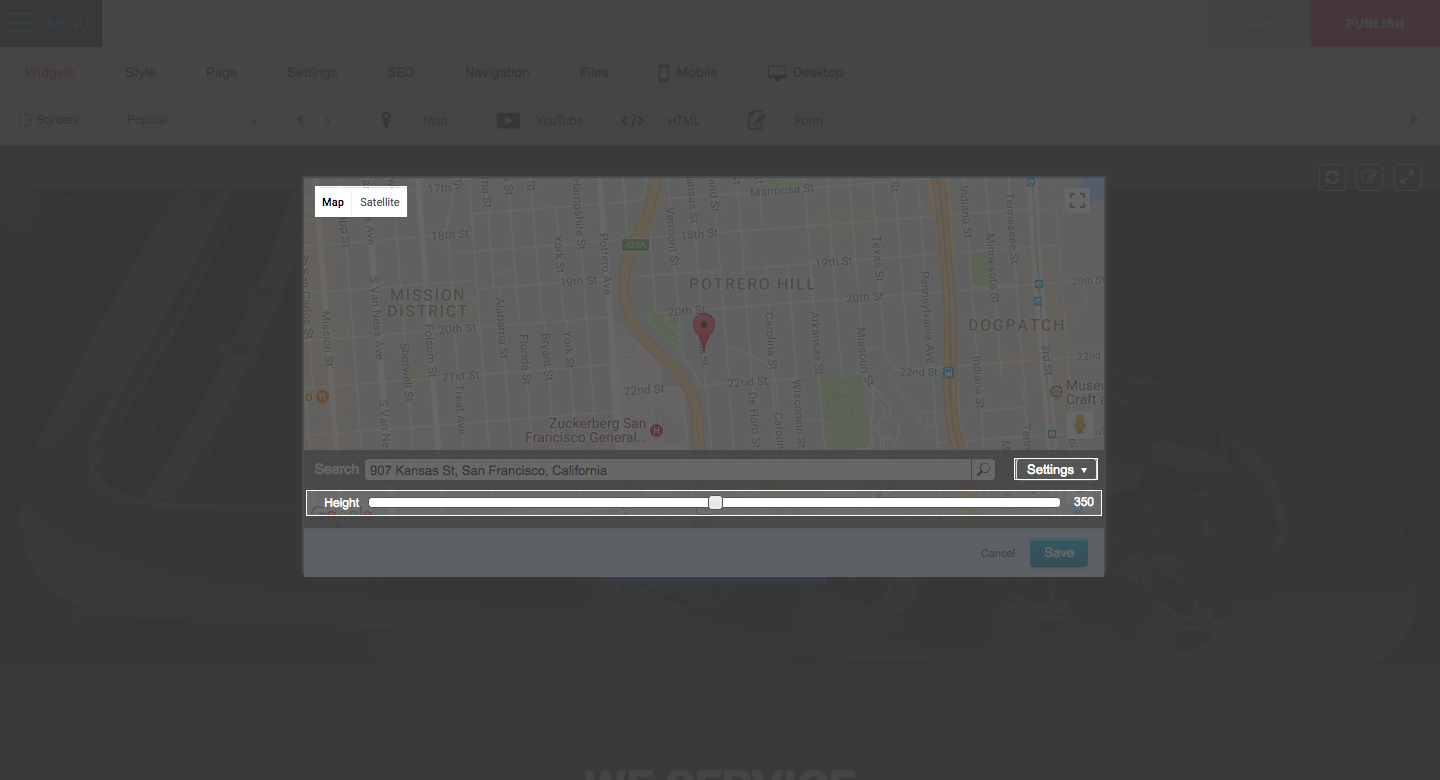Viewport: 1440px width, 780px height.
Task: Click the top SAVE button
Action: (1259, 23)
